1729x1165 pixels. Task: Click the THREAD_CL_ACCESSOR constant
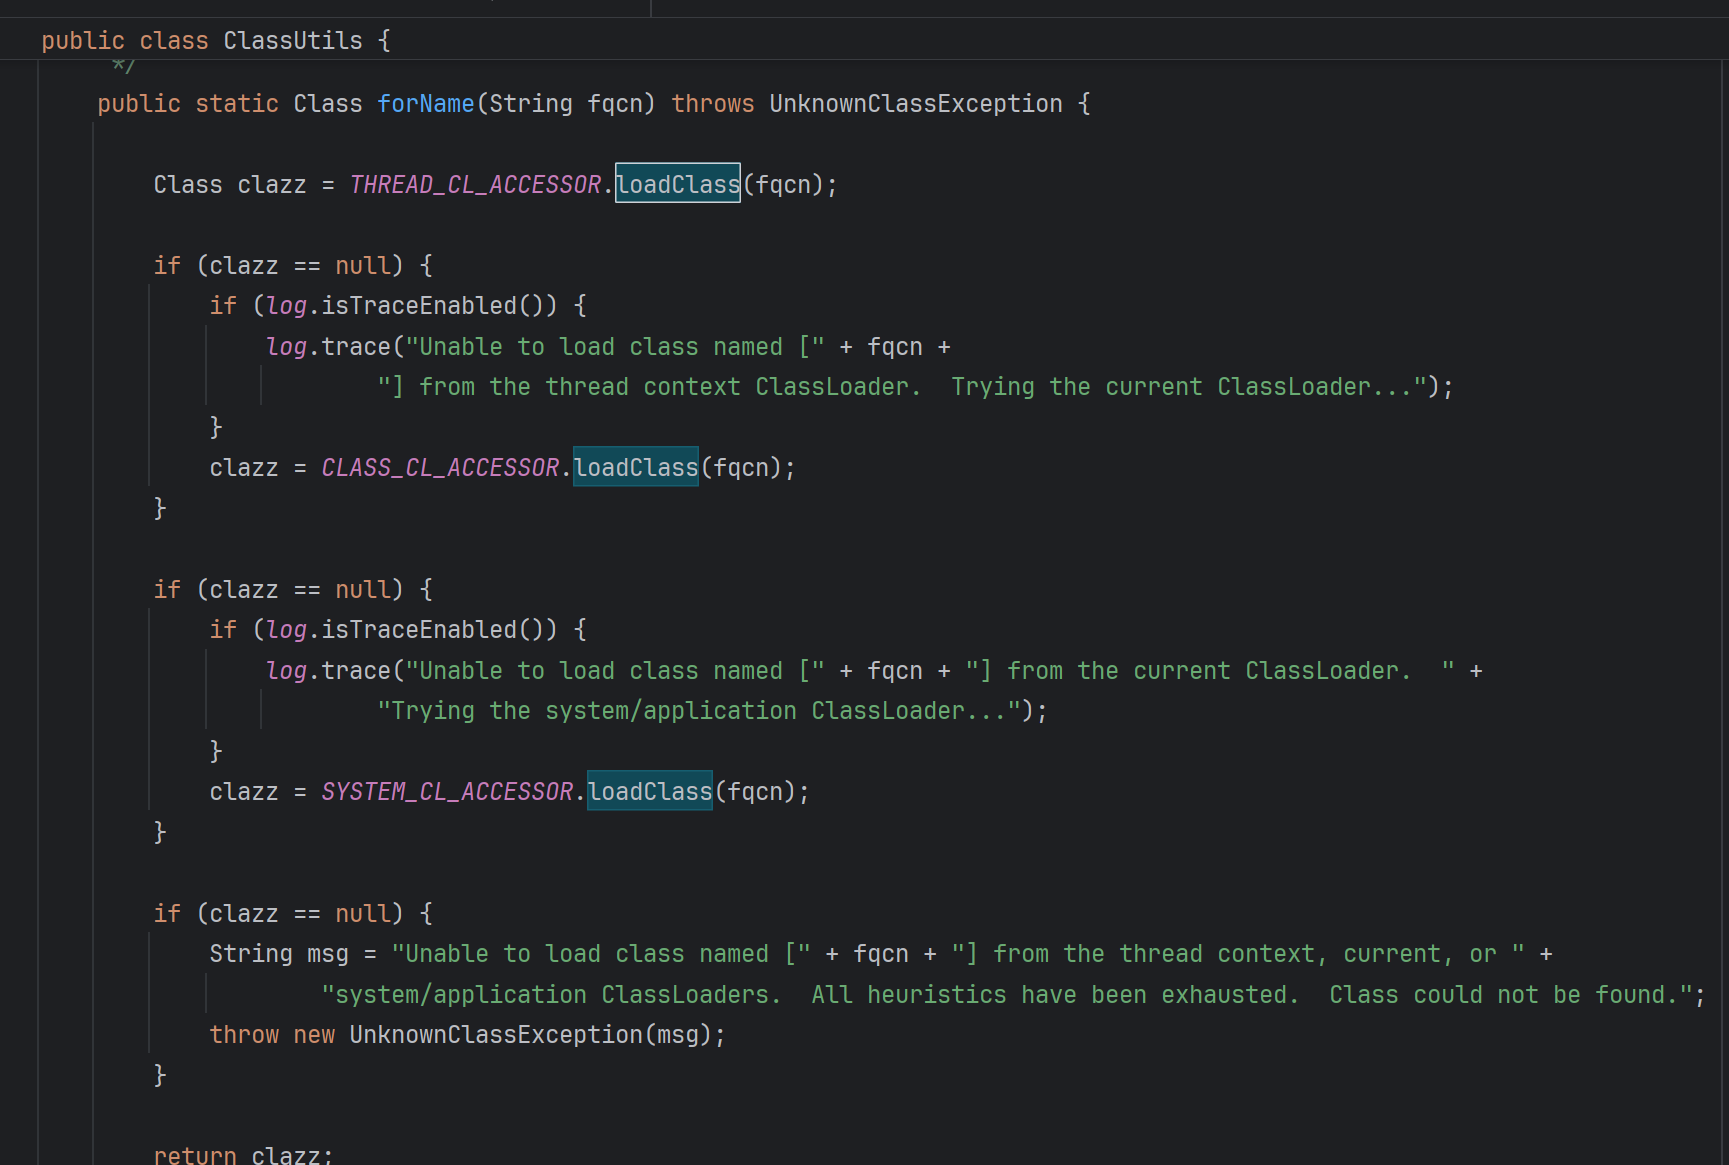pos(475,185)
